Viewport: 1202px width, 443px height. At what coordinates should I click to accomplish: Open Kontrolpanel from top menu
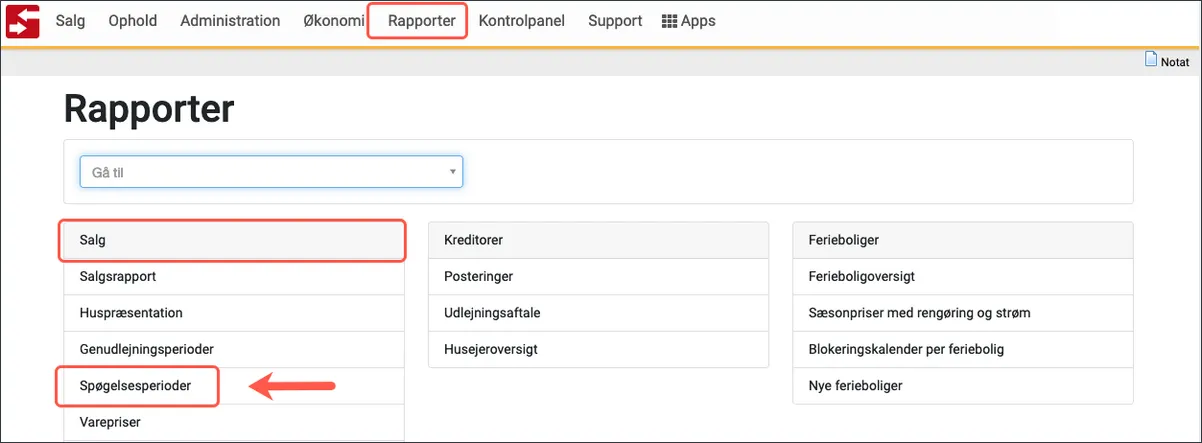coord(521,21)
